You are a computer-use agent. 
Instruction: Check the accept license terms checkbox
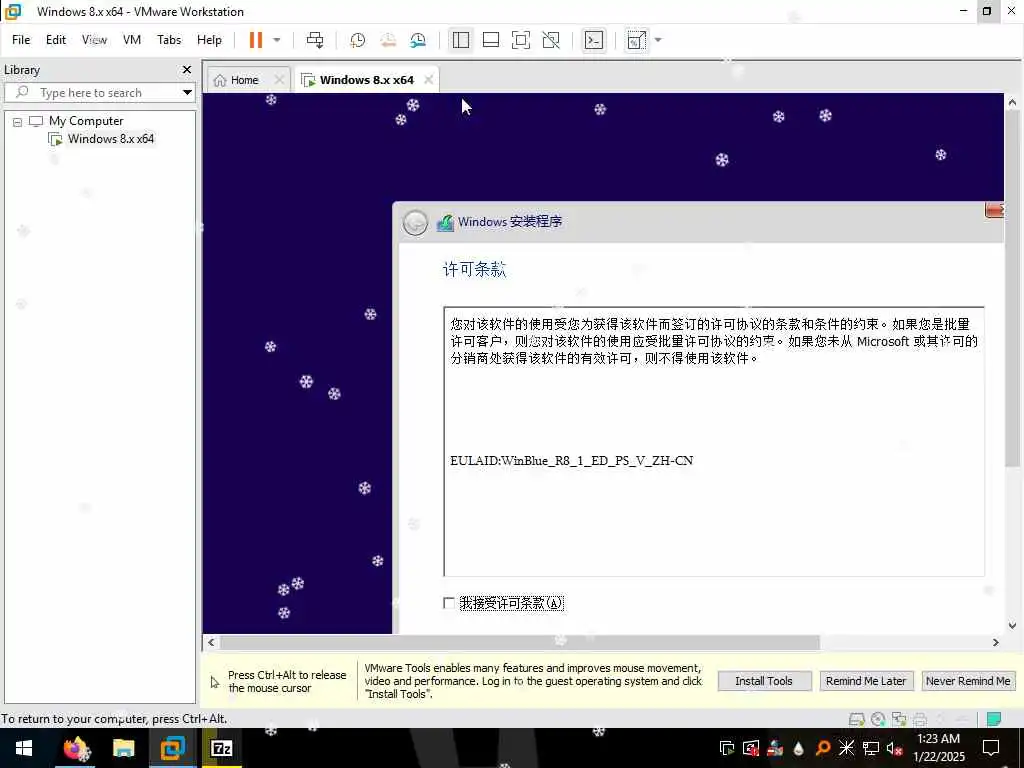tap(449, 603)
